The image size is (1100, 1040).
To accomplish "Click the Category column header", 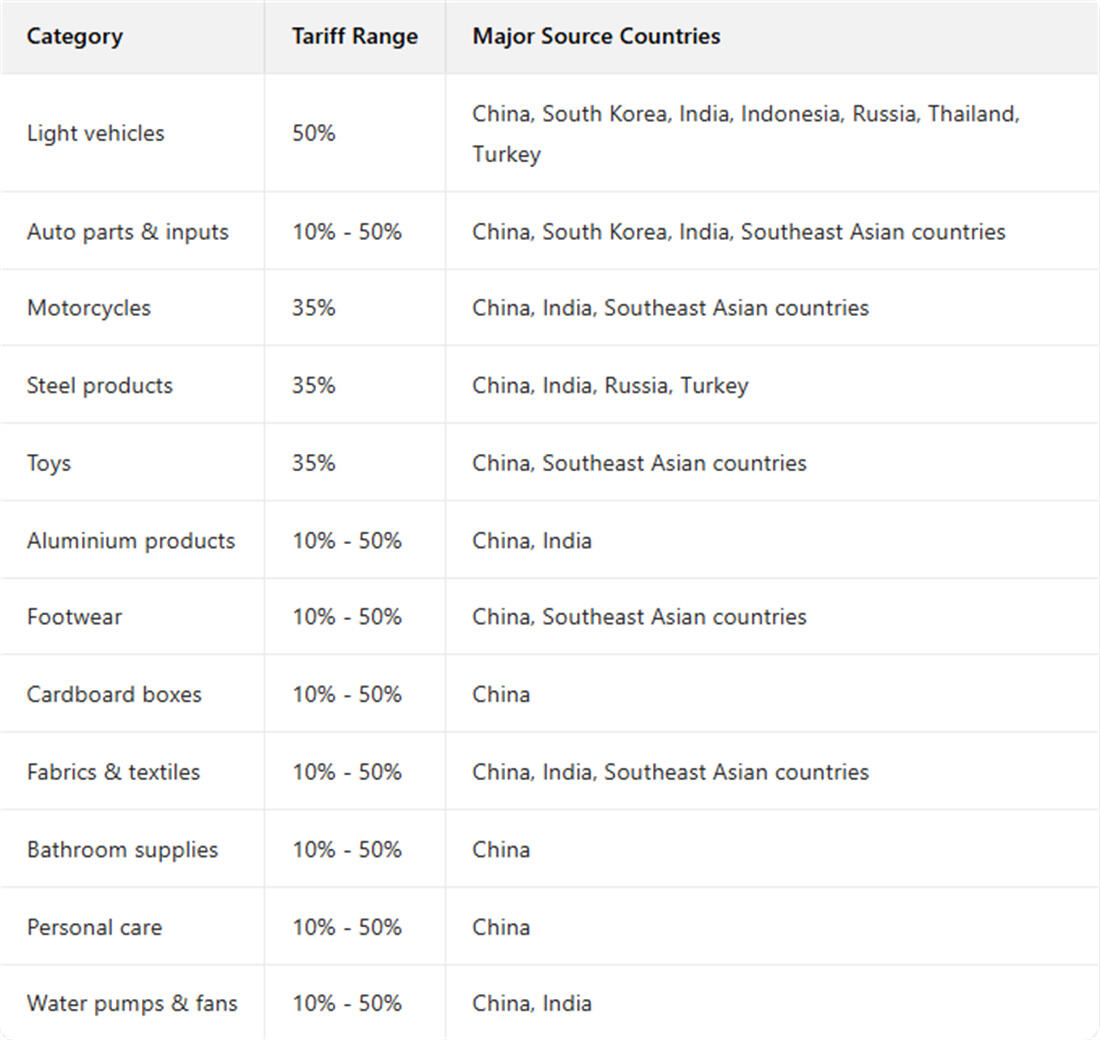I will click(75, 37).
